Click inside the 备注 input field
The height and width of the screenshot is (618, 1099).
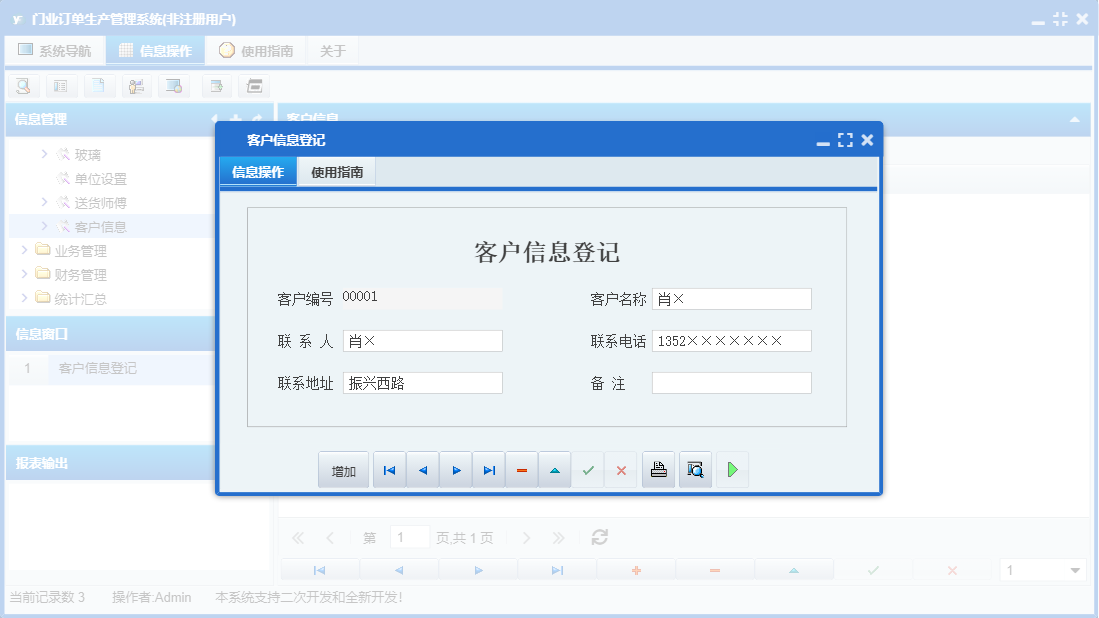coord(731,382)
